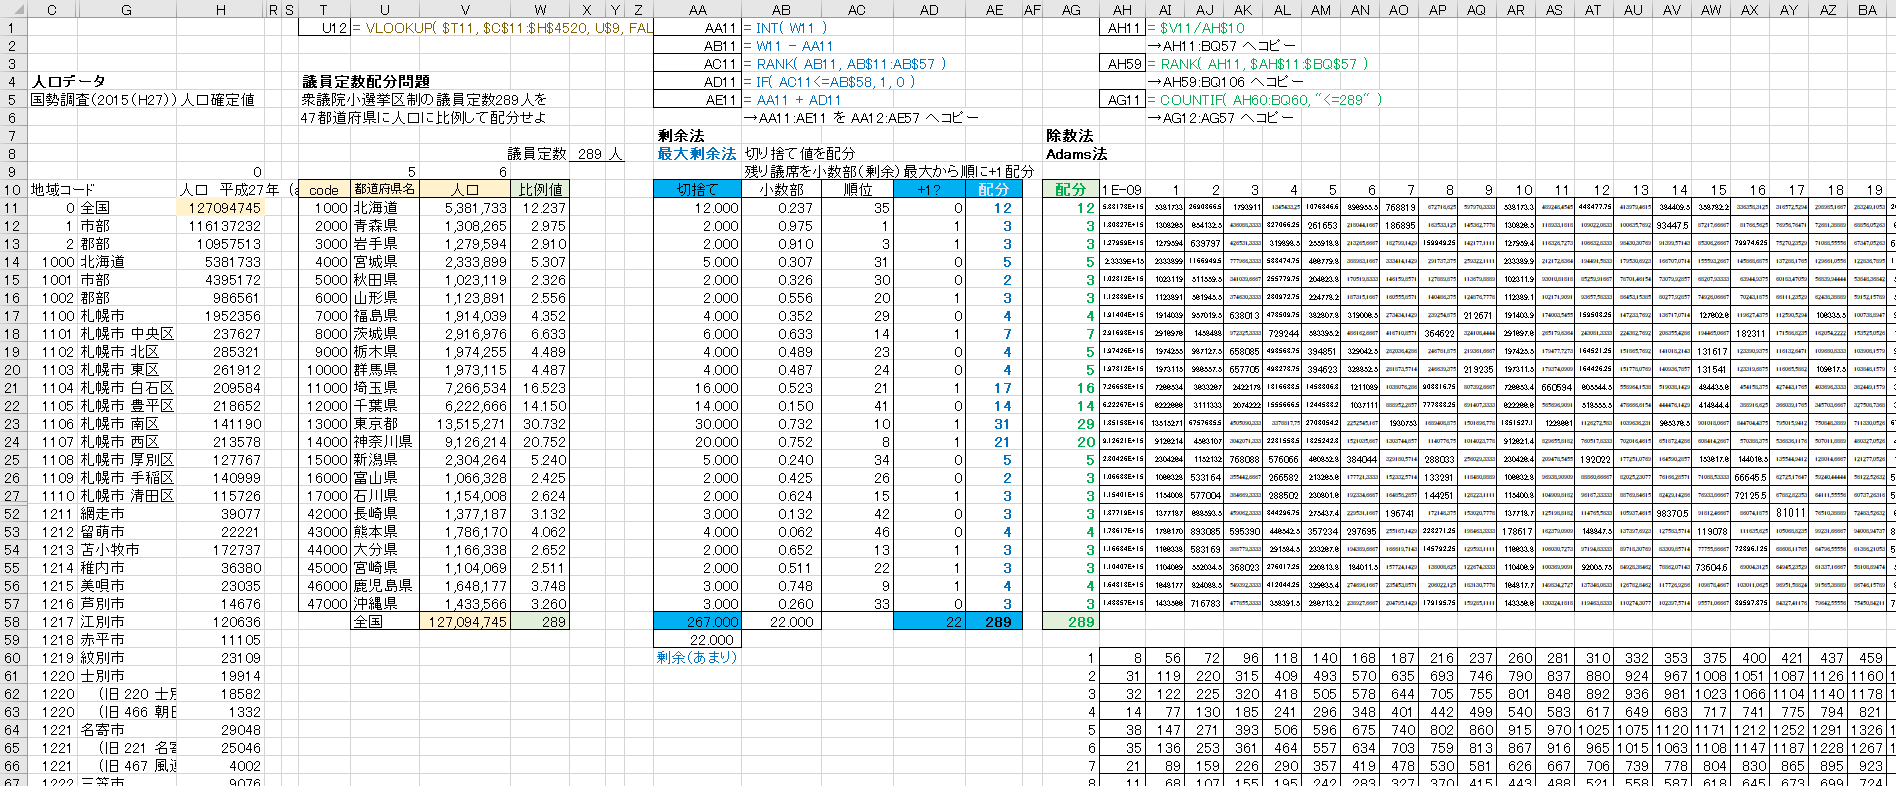Select the 順位 header cell
This screenshot has width=1896, height=786.
click(857, 189)
